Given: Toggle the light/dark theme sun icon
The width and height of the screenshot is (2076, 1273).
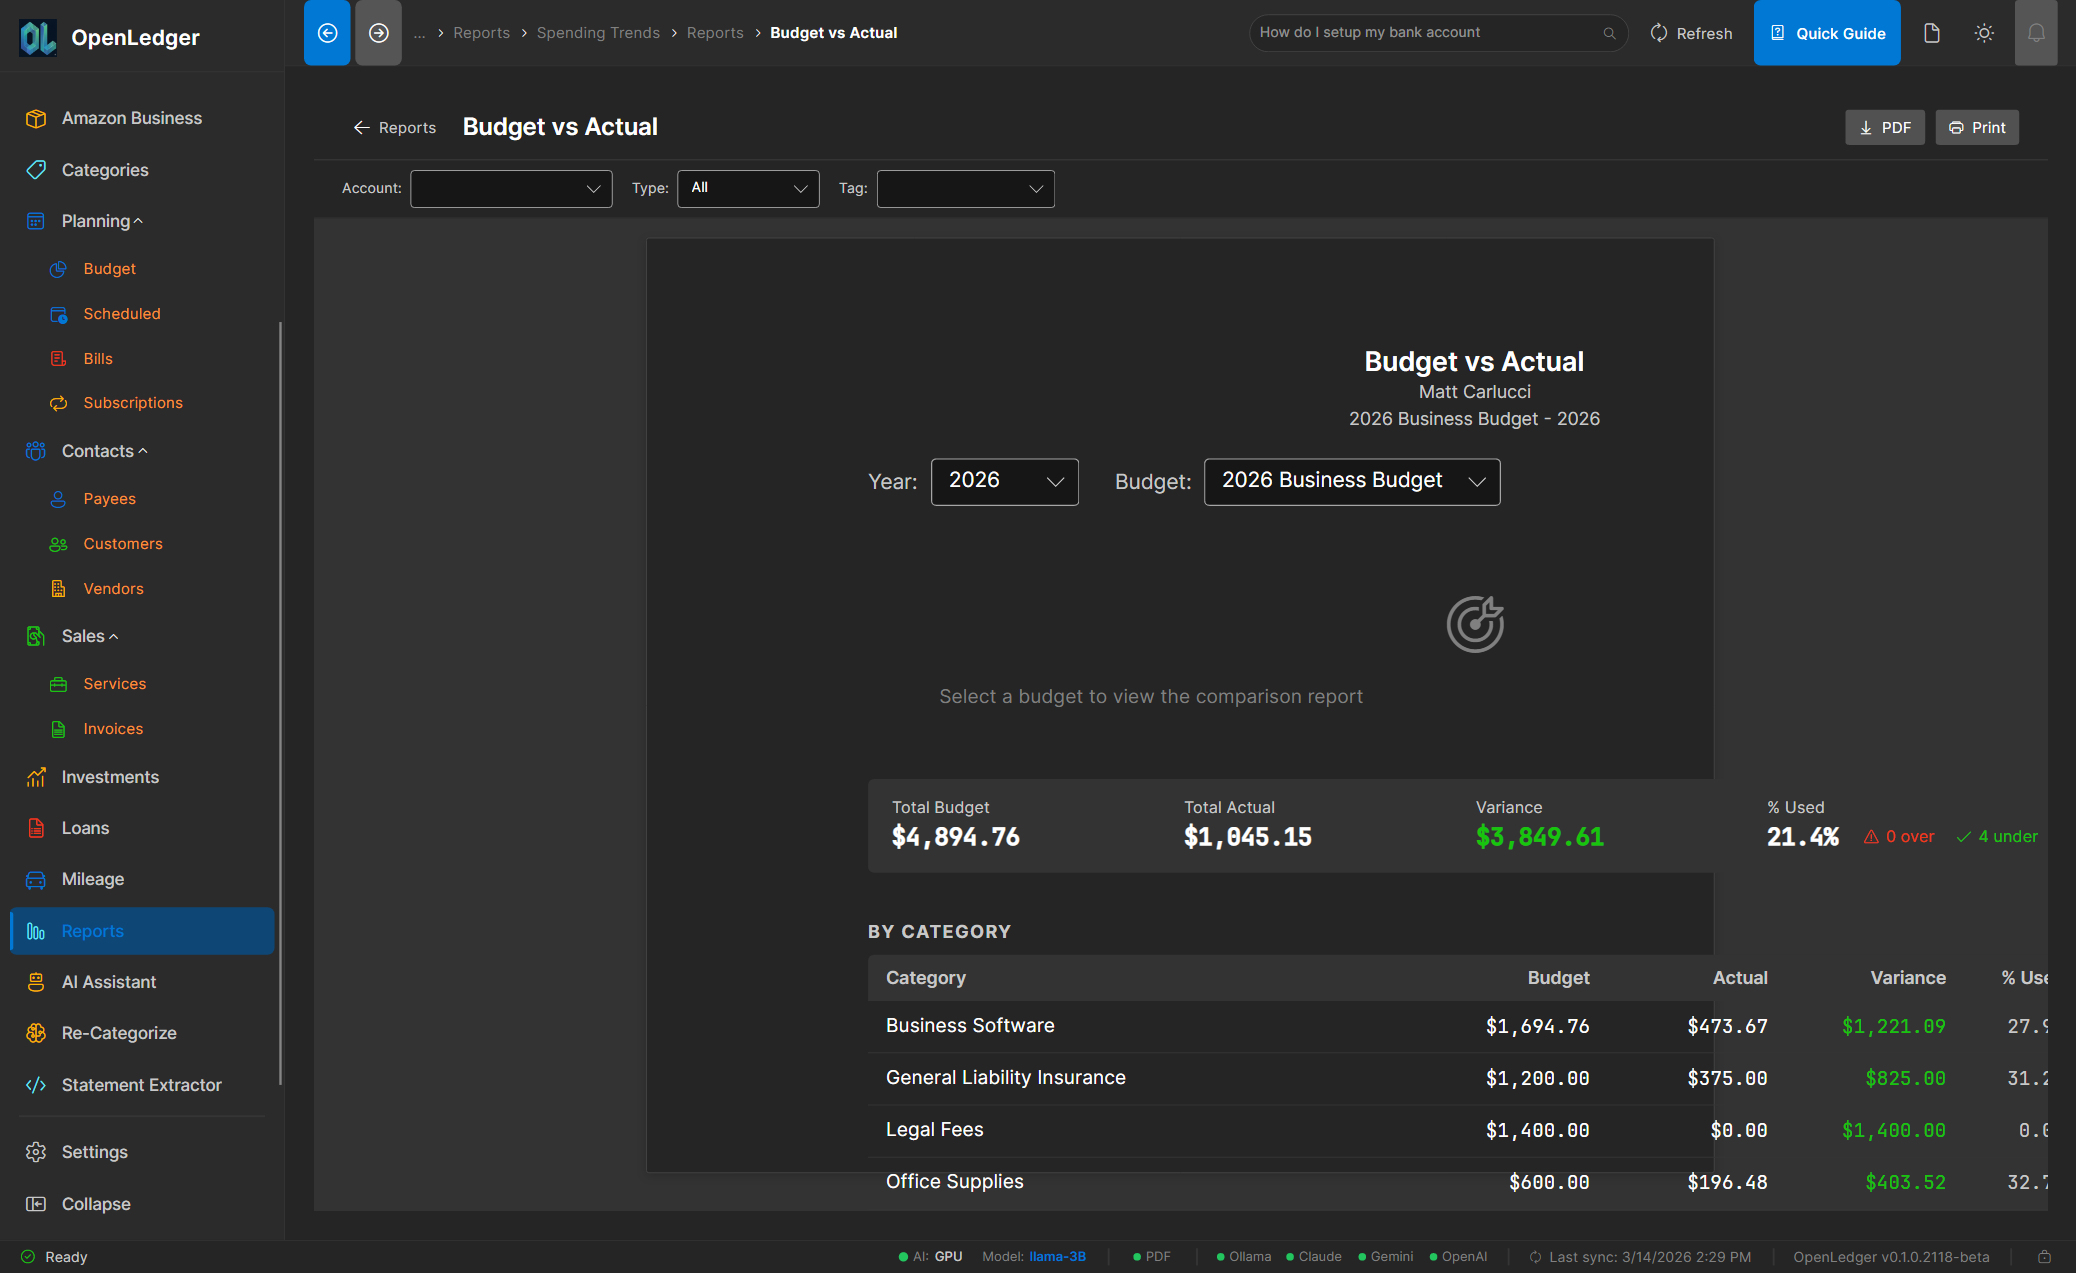Looking at the screenshot, I should 1984,32.
